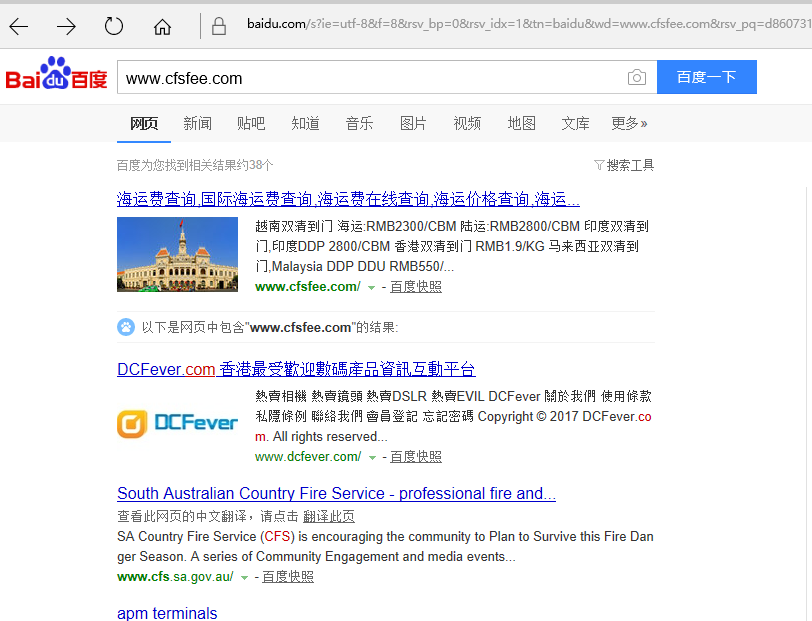Viewport: 812px width, 621px height.
Task: Open 百度快照 for the DCFever result
Action: coord(416,456)
